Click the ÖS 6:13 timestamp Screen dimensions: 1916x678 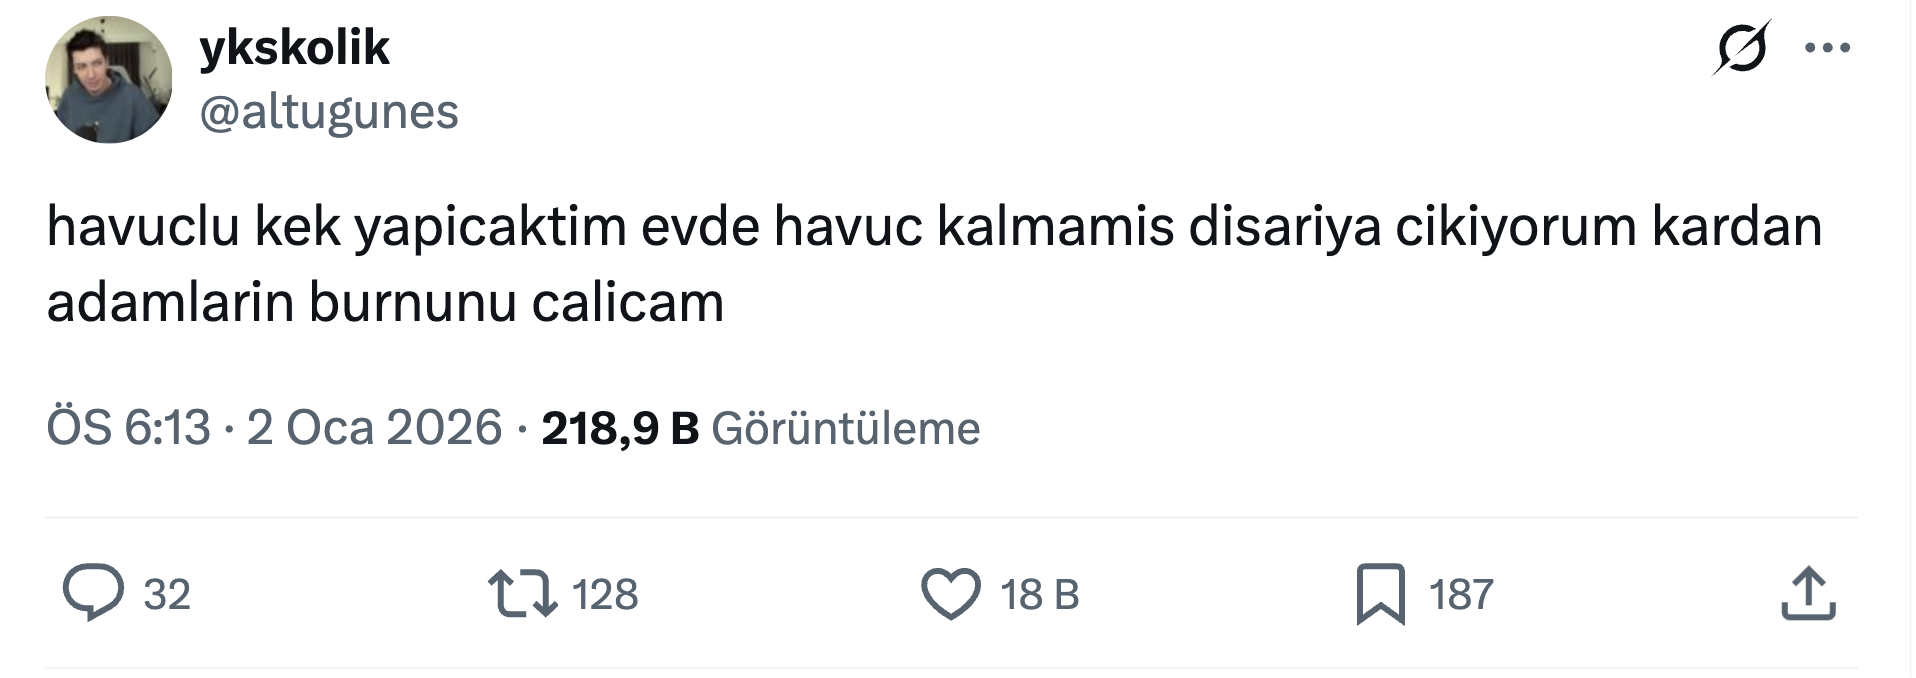(x=128, y=428)
